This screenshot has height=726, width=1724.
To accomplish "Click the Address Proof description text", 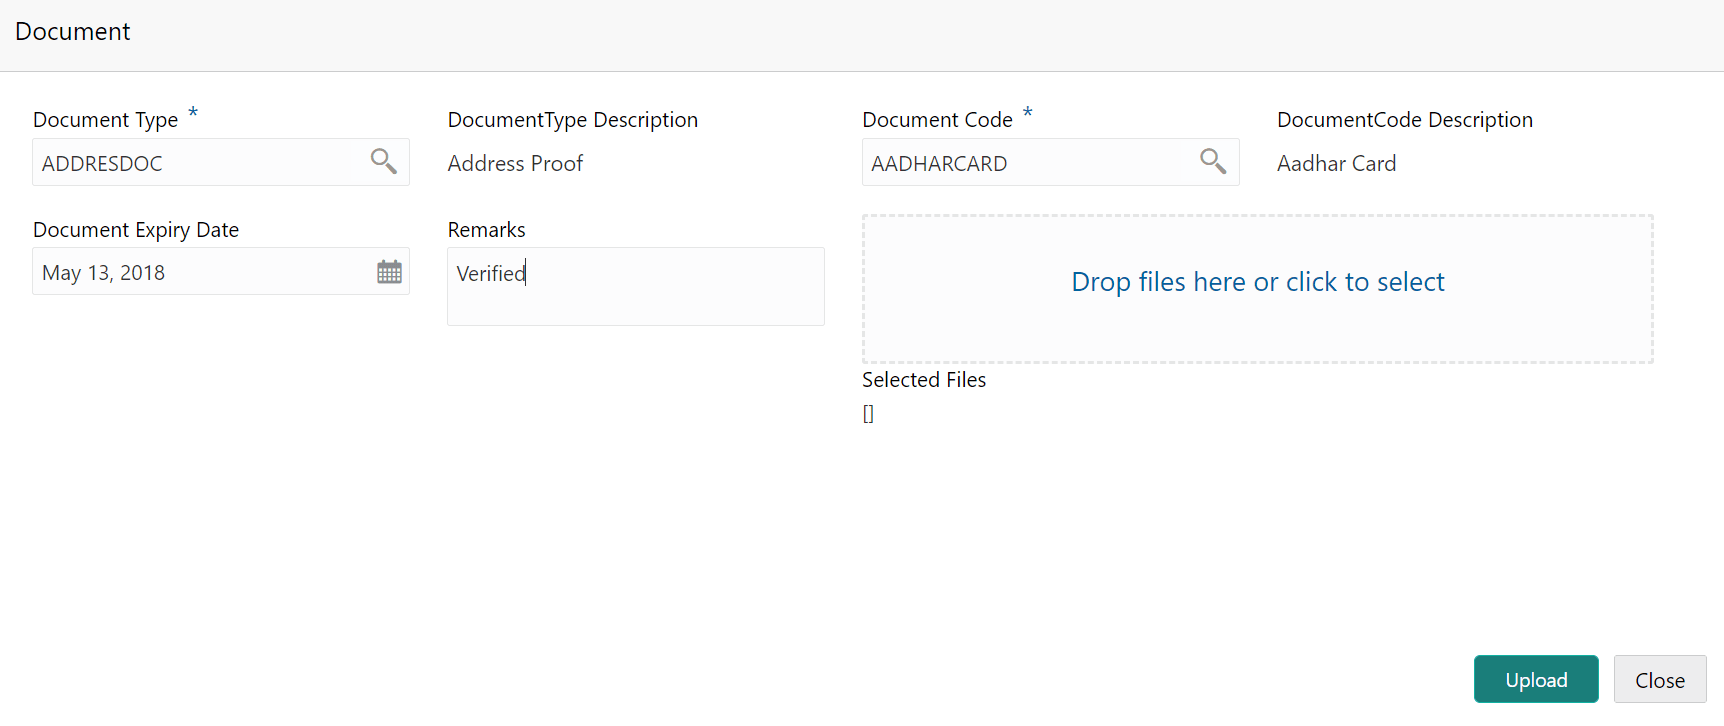I will pos(515,163).
